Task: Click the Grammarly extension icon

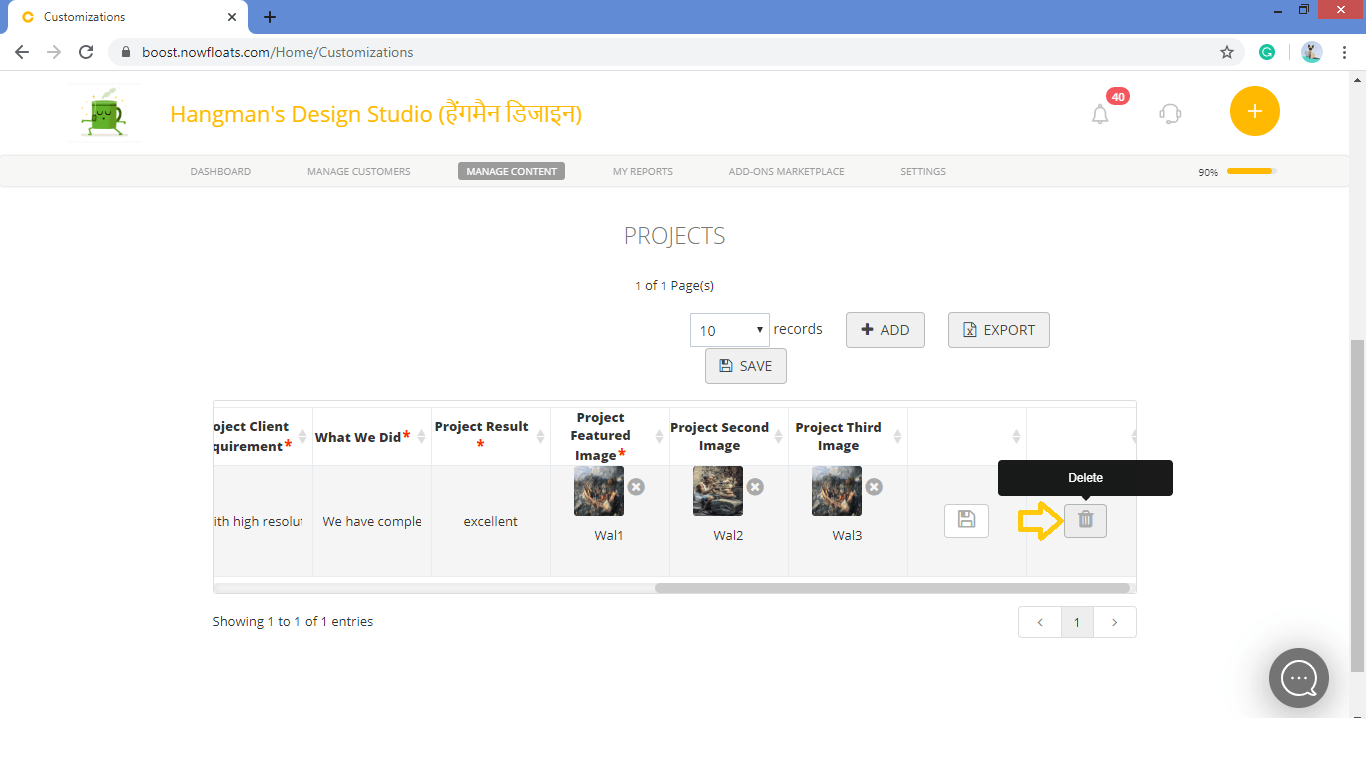Action: (x=1267, y=51)
